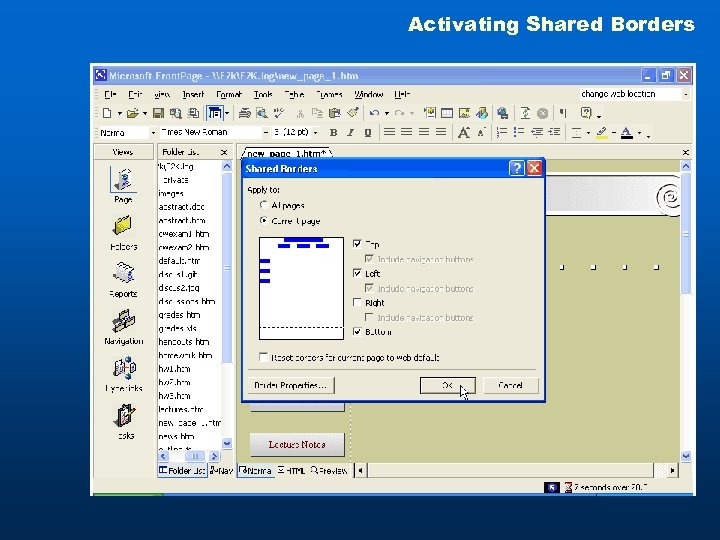Image resolution: width=720 pixels, height=540 pixels.
Task: Select the All pages radio button
Action: point(264,205)
